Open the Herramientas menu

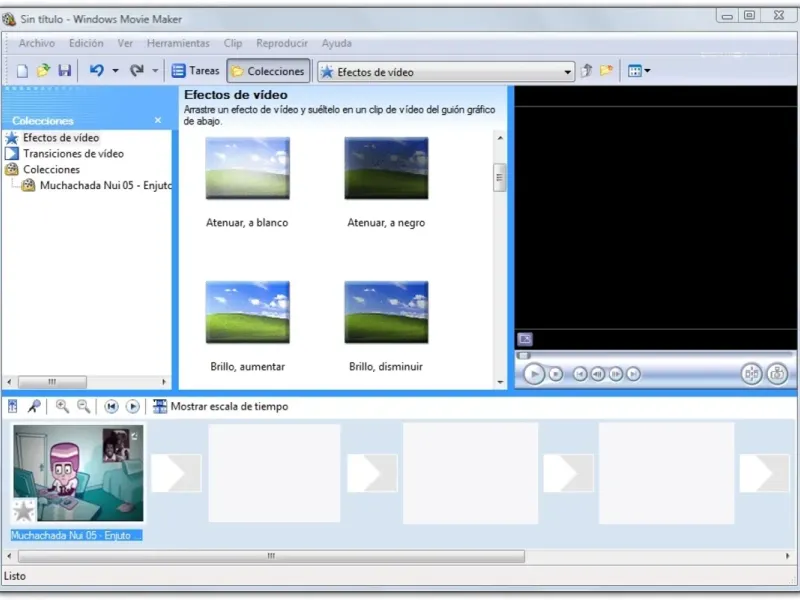178,43
